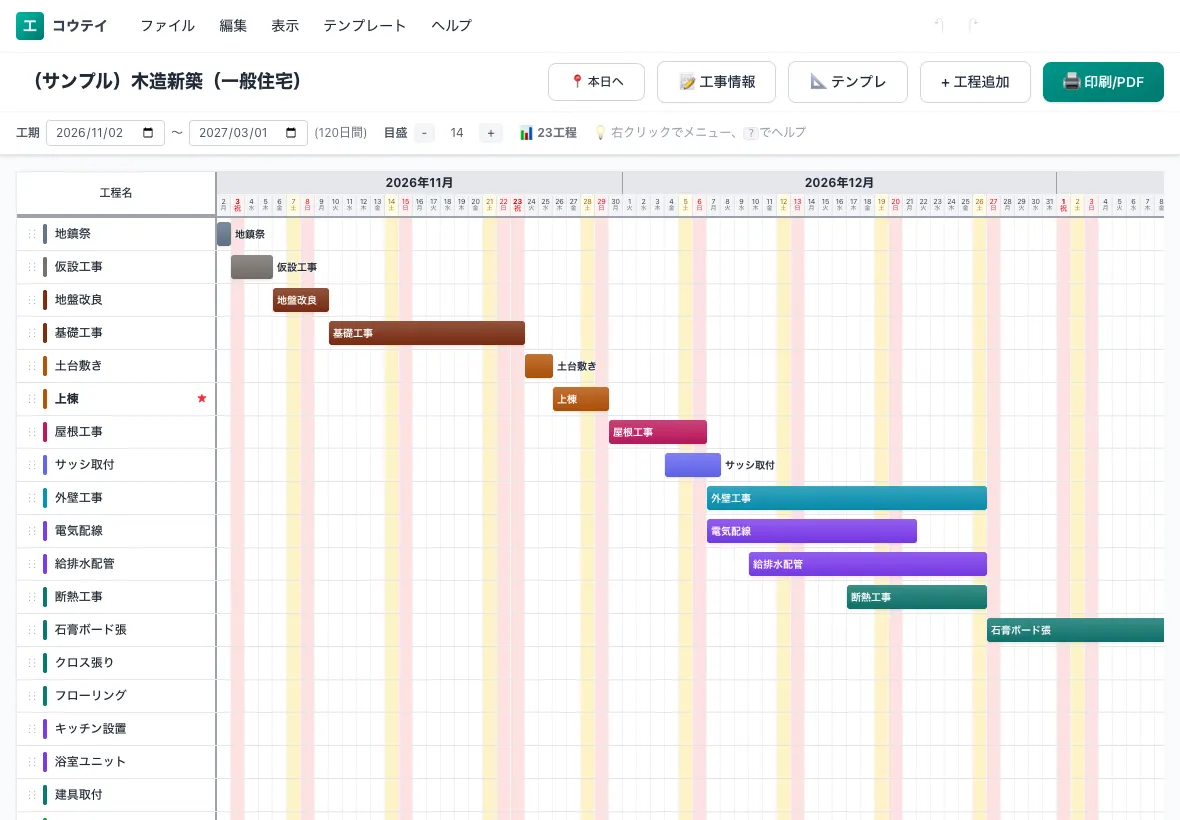Open the ヘルプ menu

(452, 26)
